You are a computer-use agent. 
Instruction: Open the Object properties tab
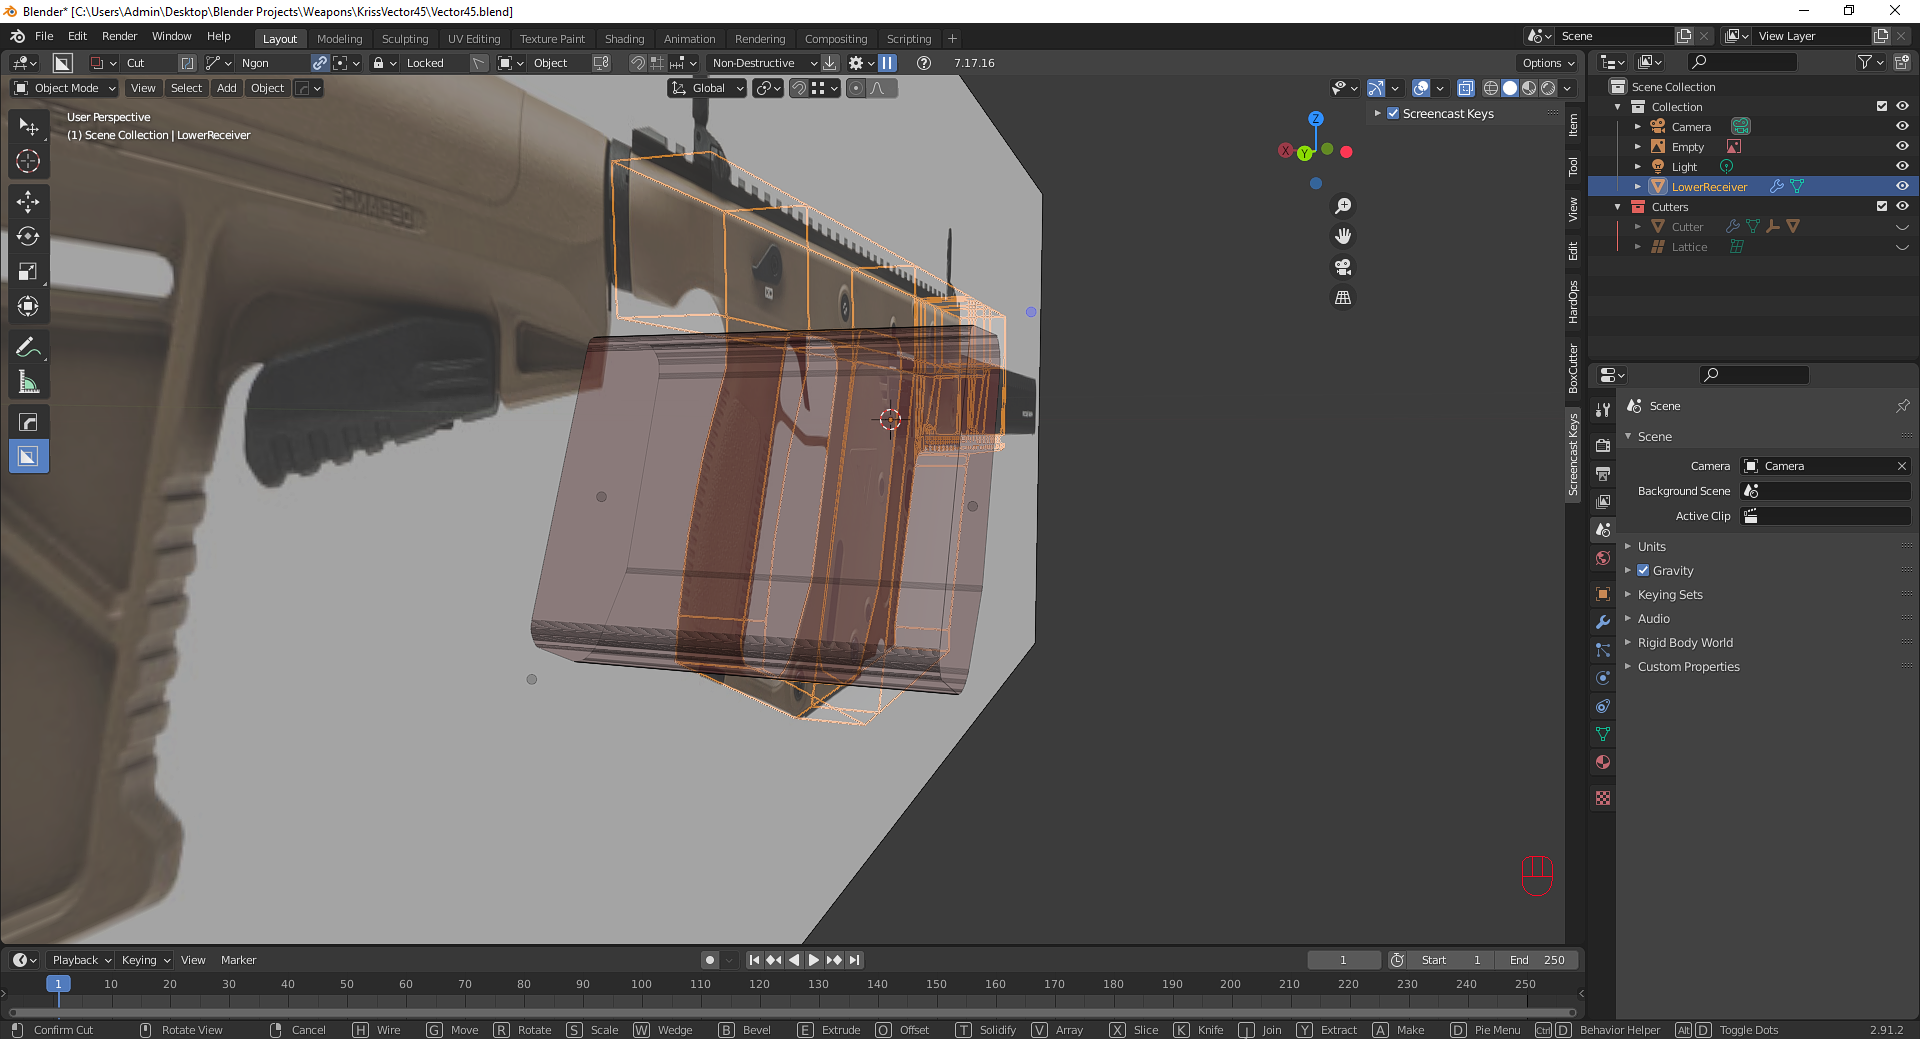tap(1603, 594)
